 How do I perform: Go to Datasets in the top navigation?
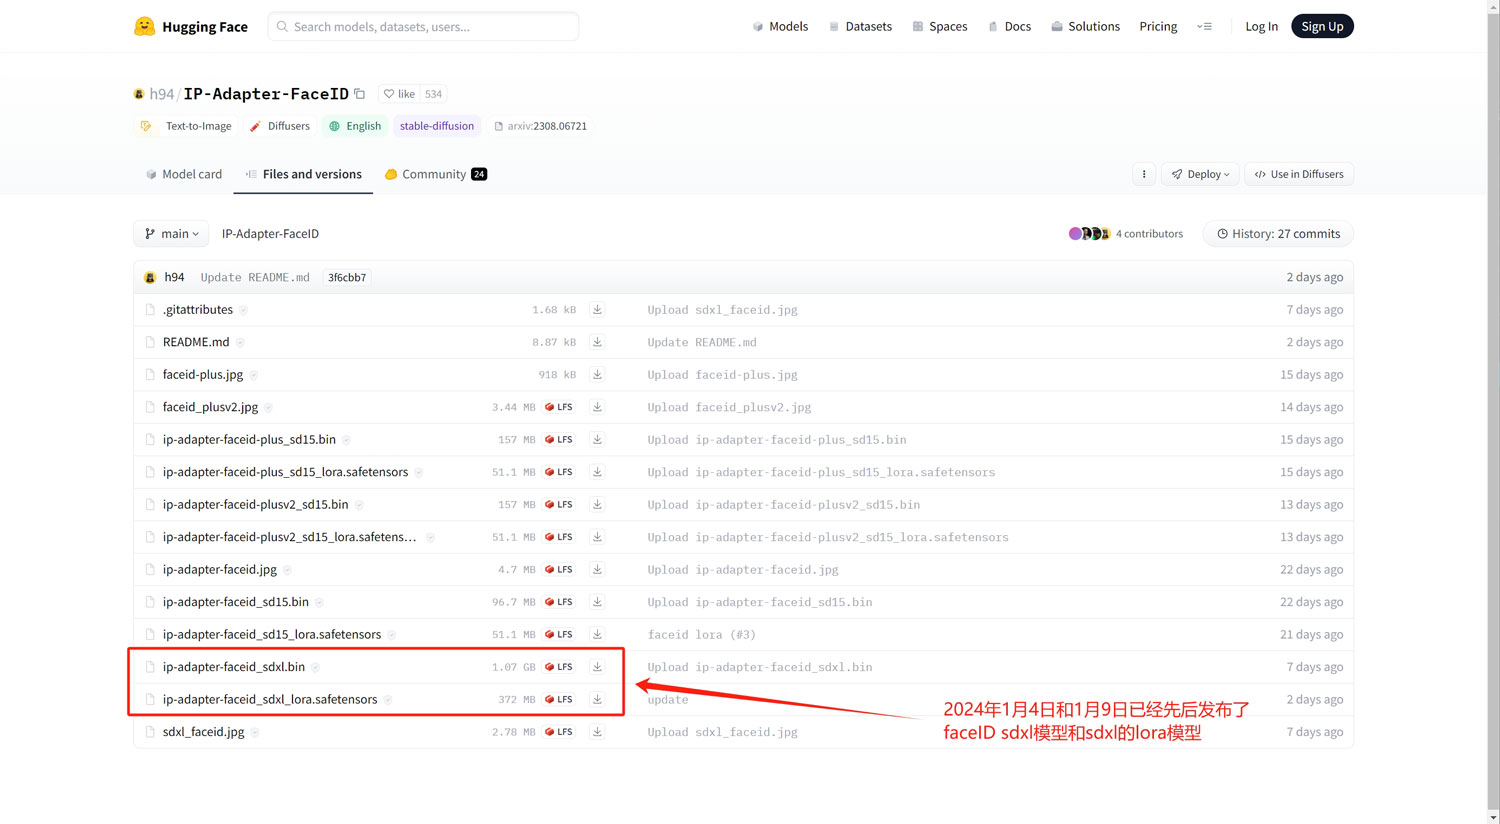coord(860,27)
